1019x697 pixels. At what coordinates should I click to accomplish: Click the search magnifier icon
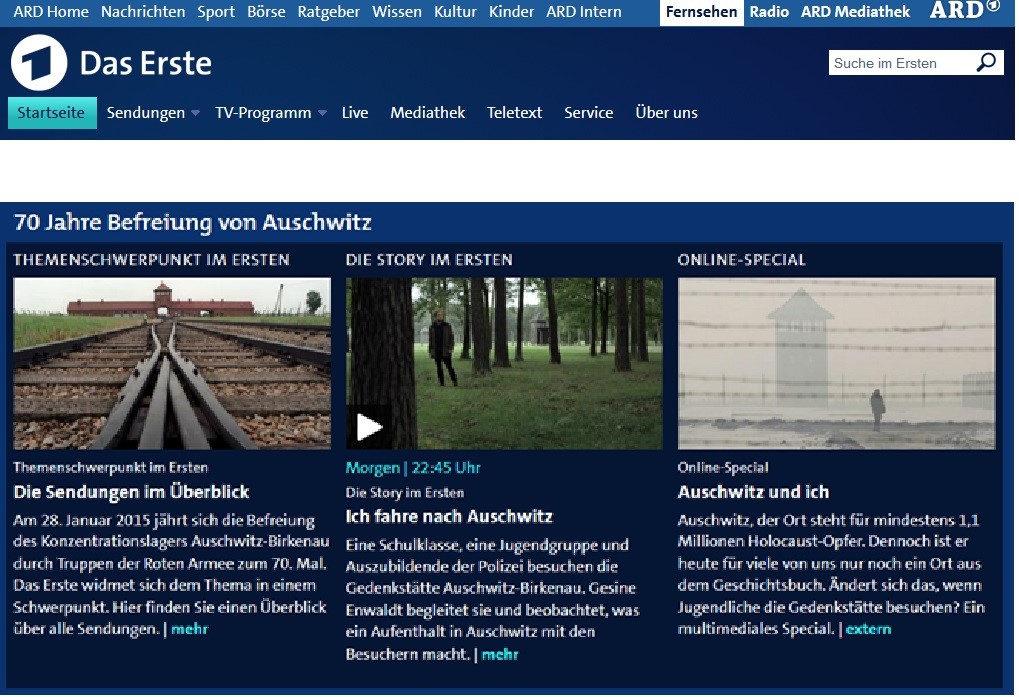pyautogui.click(x=986, y=62)
